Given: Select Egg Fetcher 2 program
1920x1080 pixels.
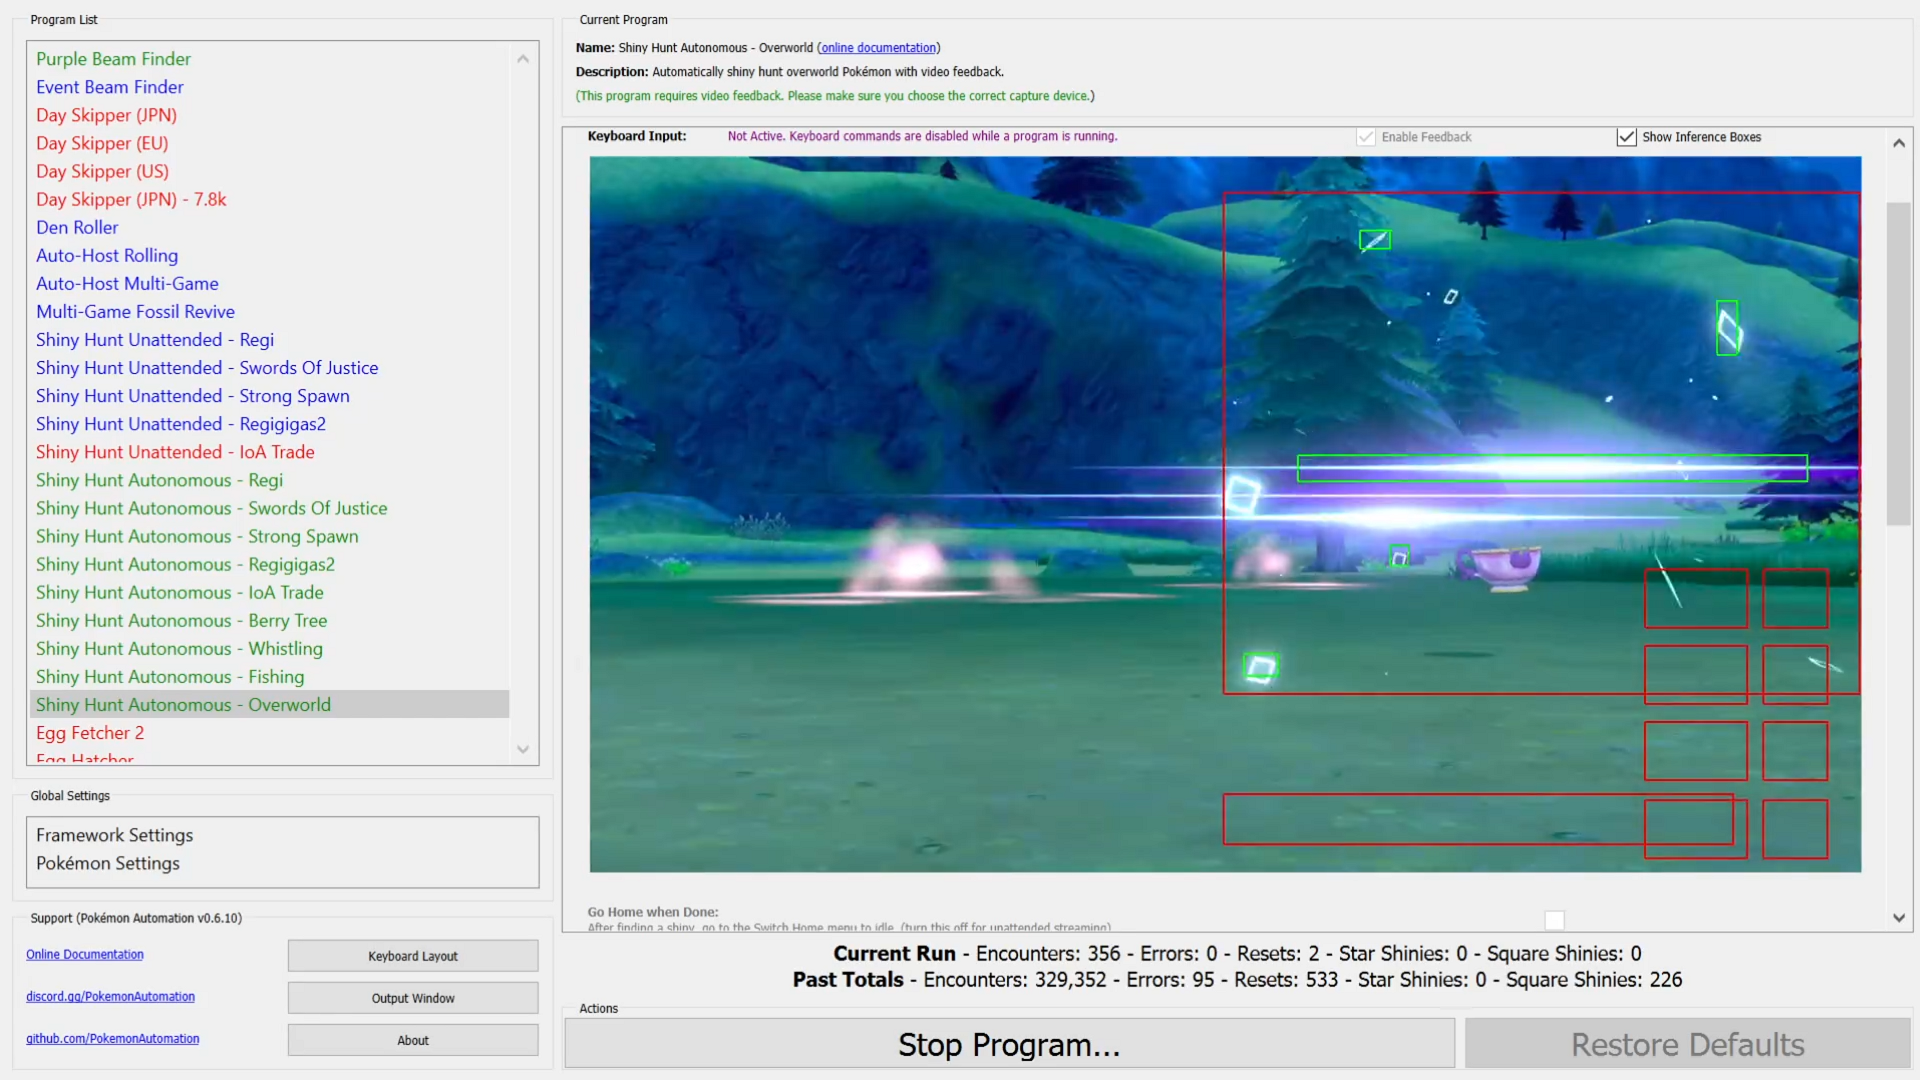Looking at the screenshot, I should pos(90,733).
